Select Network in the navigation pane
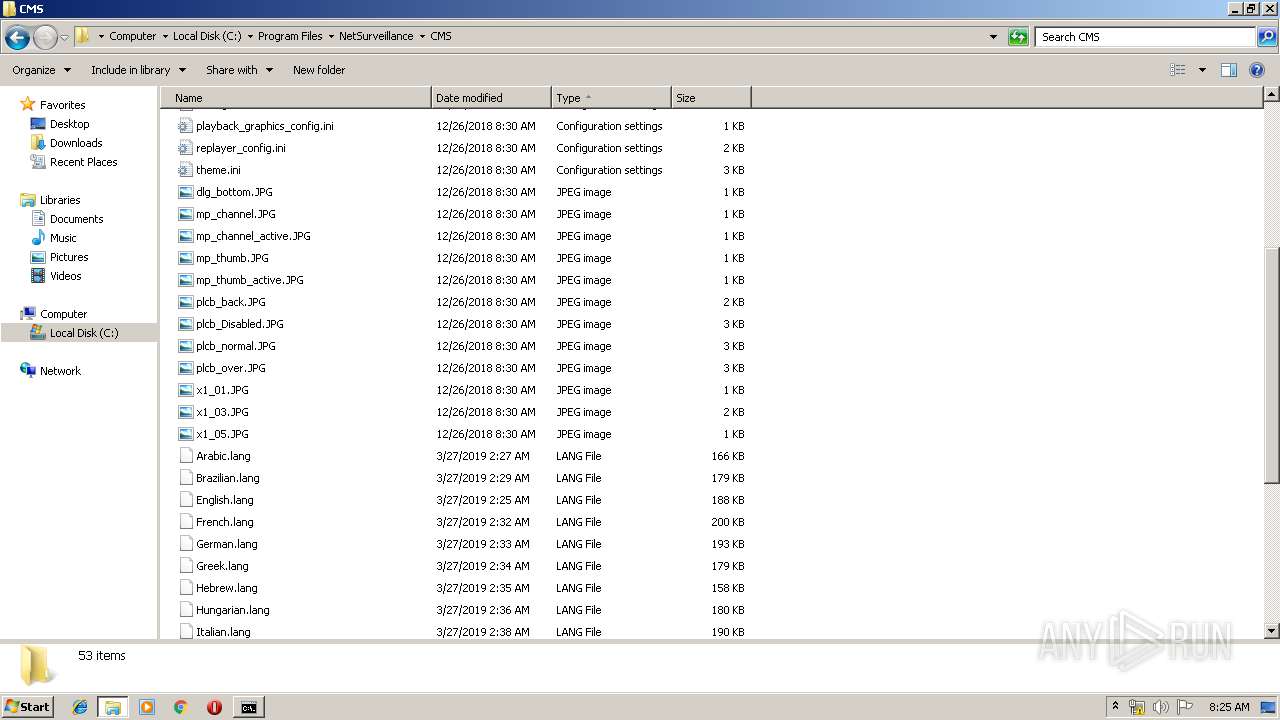1280x720 pixels. pyautogui.click(x=51, y=371)
